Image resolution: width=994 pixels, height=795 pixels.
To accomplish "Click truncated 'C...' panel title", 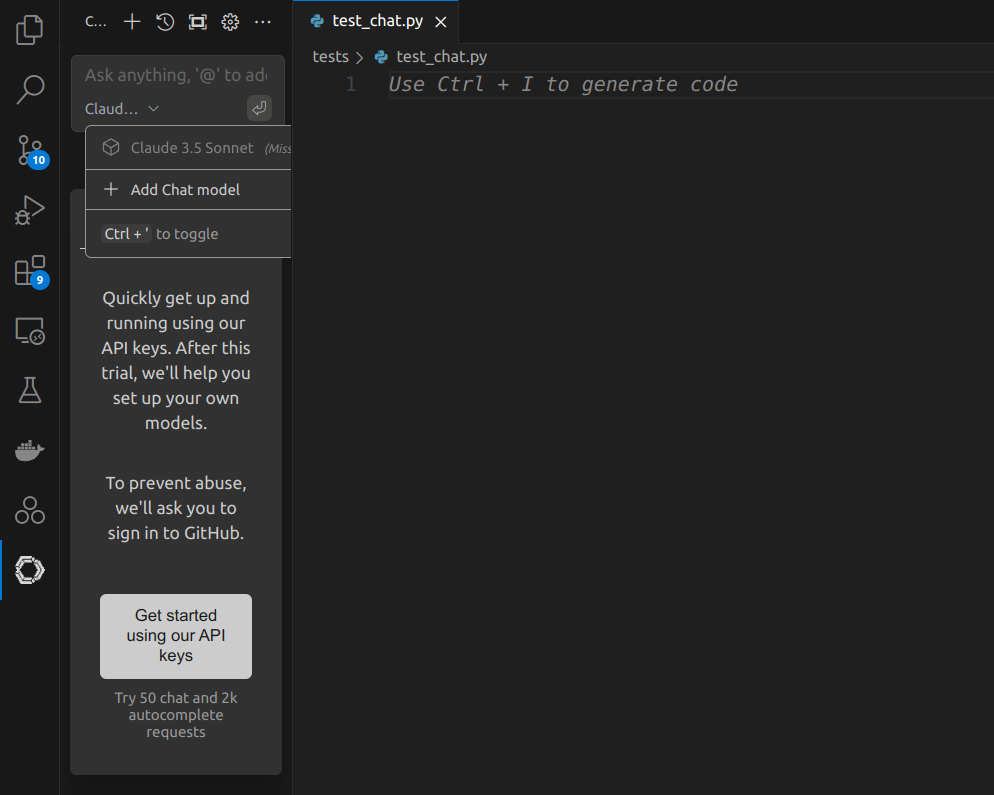I will pyautogui.click(x=96, y=22).
